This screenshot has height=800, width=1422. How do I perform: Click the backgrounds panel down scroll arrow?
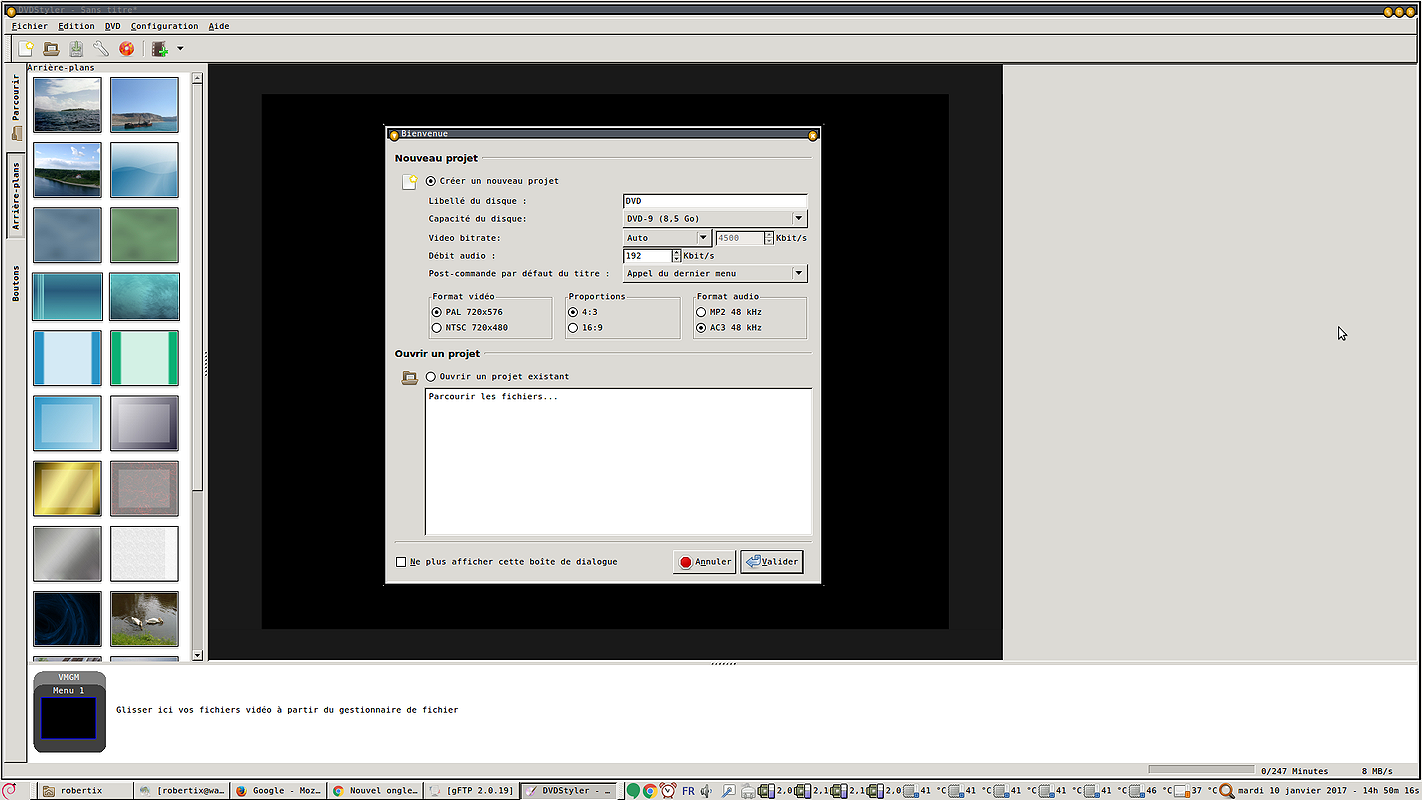pyautogui.click(x=197, y=655)
